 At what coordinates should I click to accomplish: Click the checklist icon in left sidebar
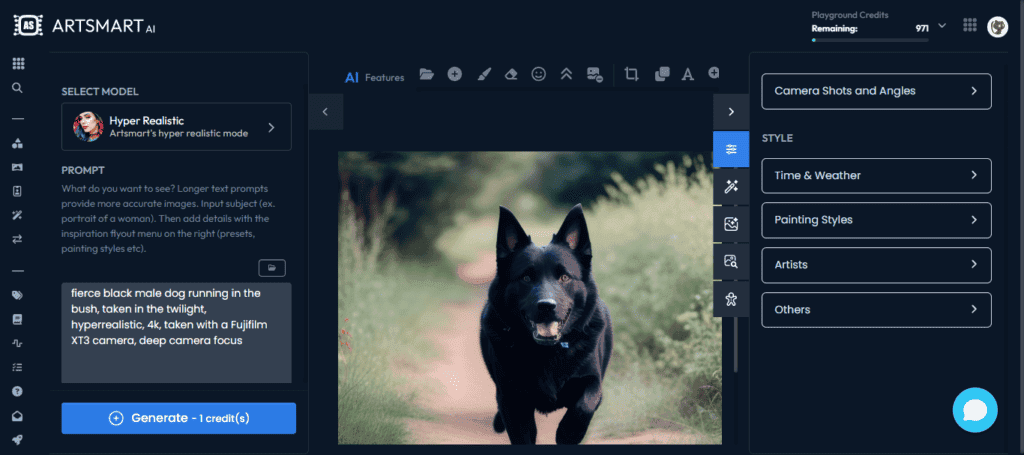[x=18, y=367]
